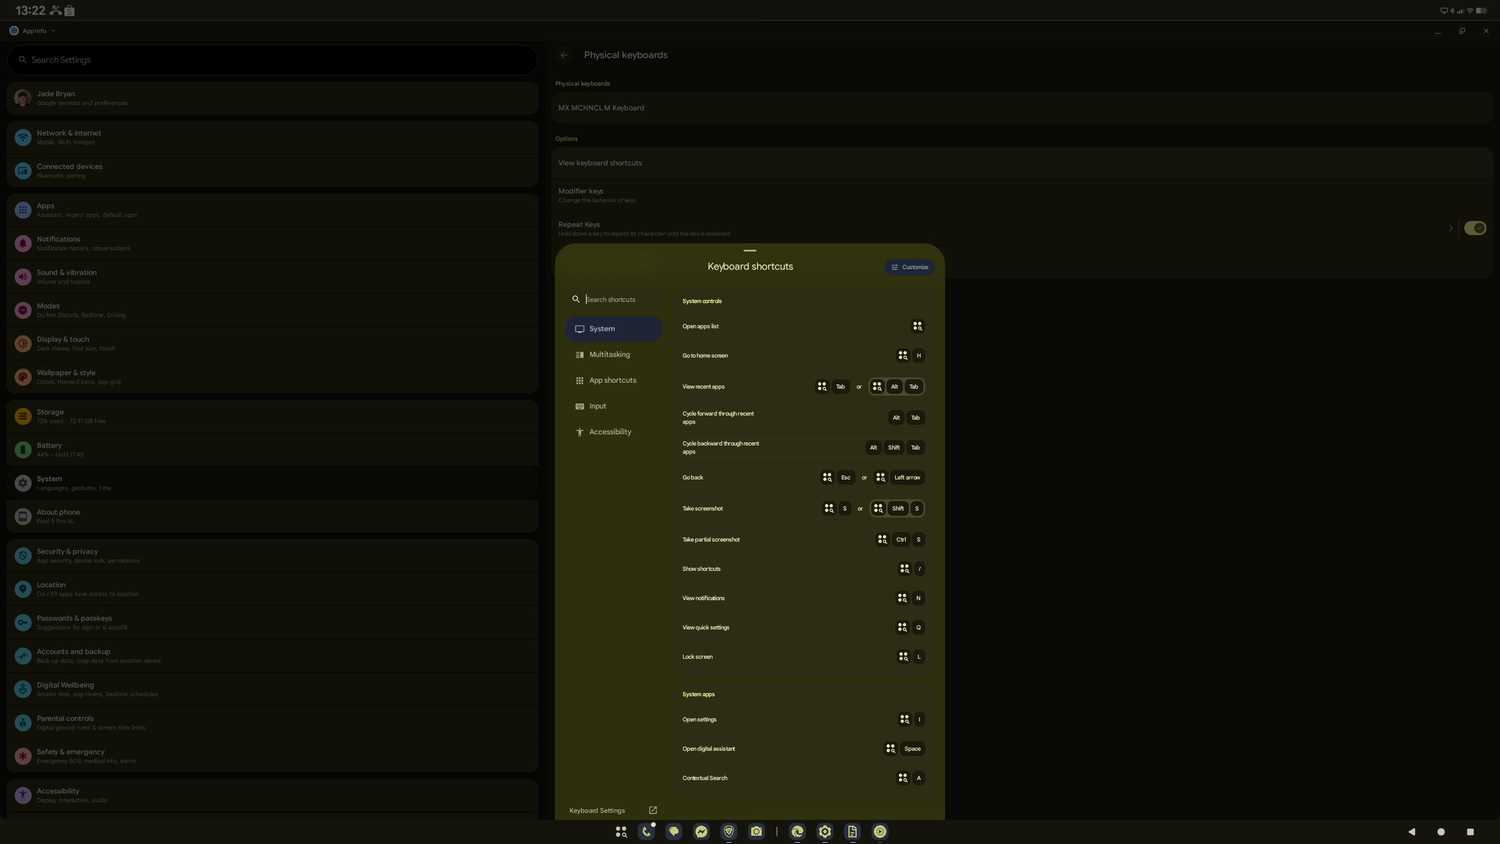1500x844 pixels.
Task: Open Keyboard Settings external link icon
Action: click(653, 811)
